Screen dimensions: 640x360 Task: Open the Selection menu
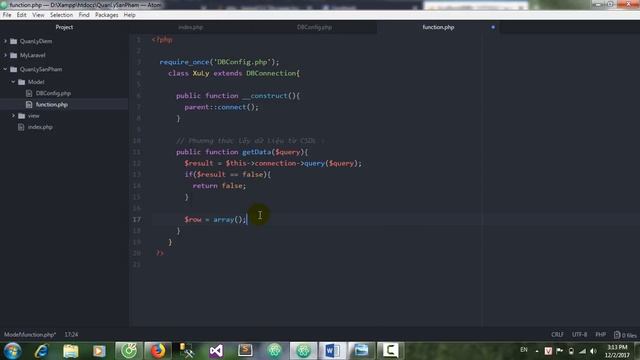62,15
